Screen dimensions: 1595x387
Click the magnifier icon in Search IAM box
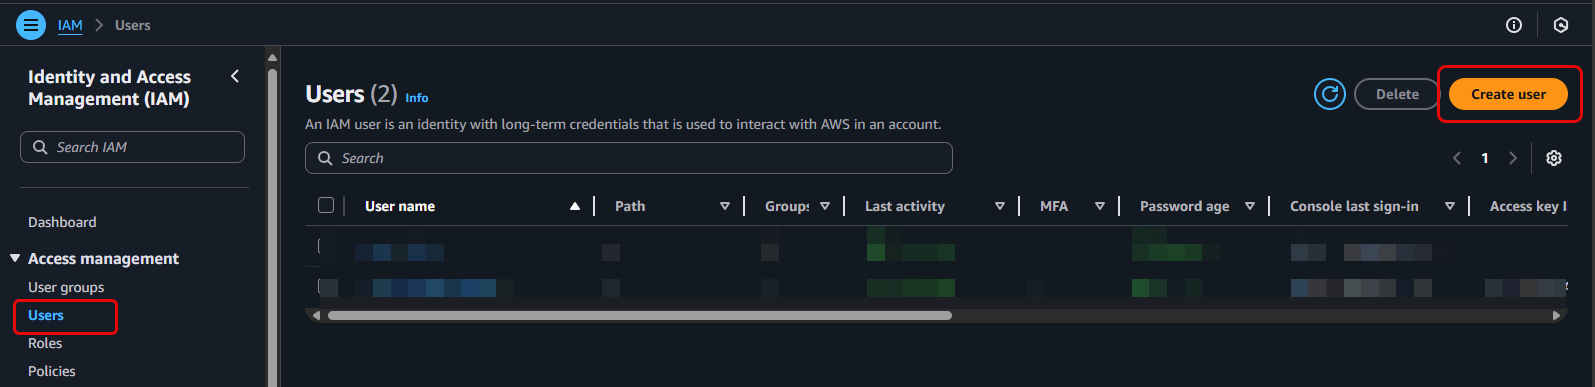click(x=40, y=147)
